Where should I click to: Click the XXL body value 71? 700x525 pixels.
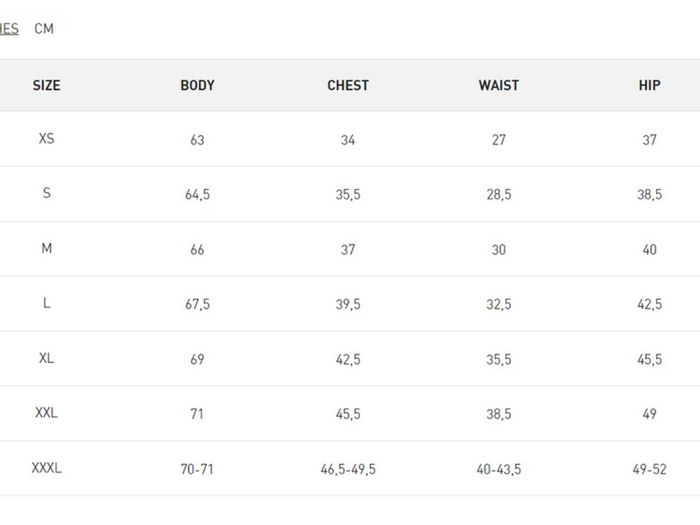(197, 414)
